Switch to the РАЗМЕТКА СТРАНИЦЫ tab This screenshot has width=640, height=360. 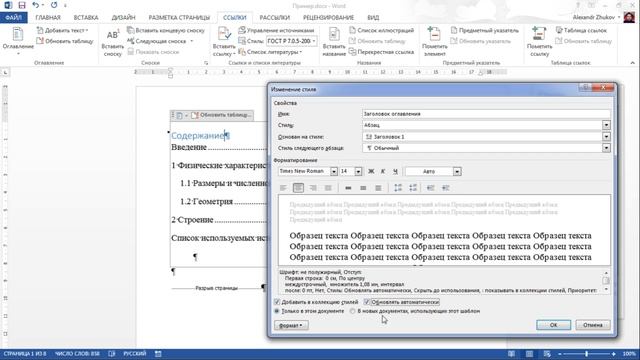click(x=179, y=18)
